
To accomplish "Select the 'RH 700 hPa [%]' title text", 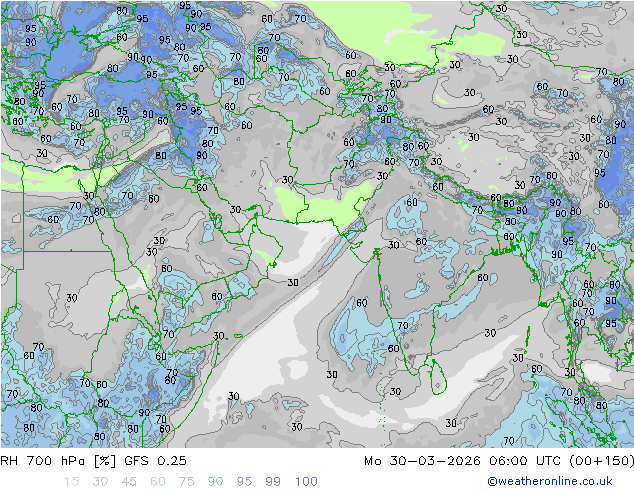I will (58, 461).
